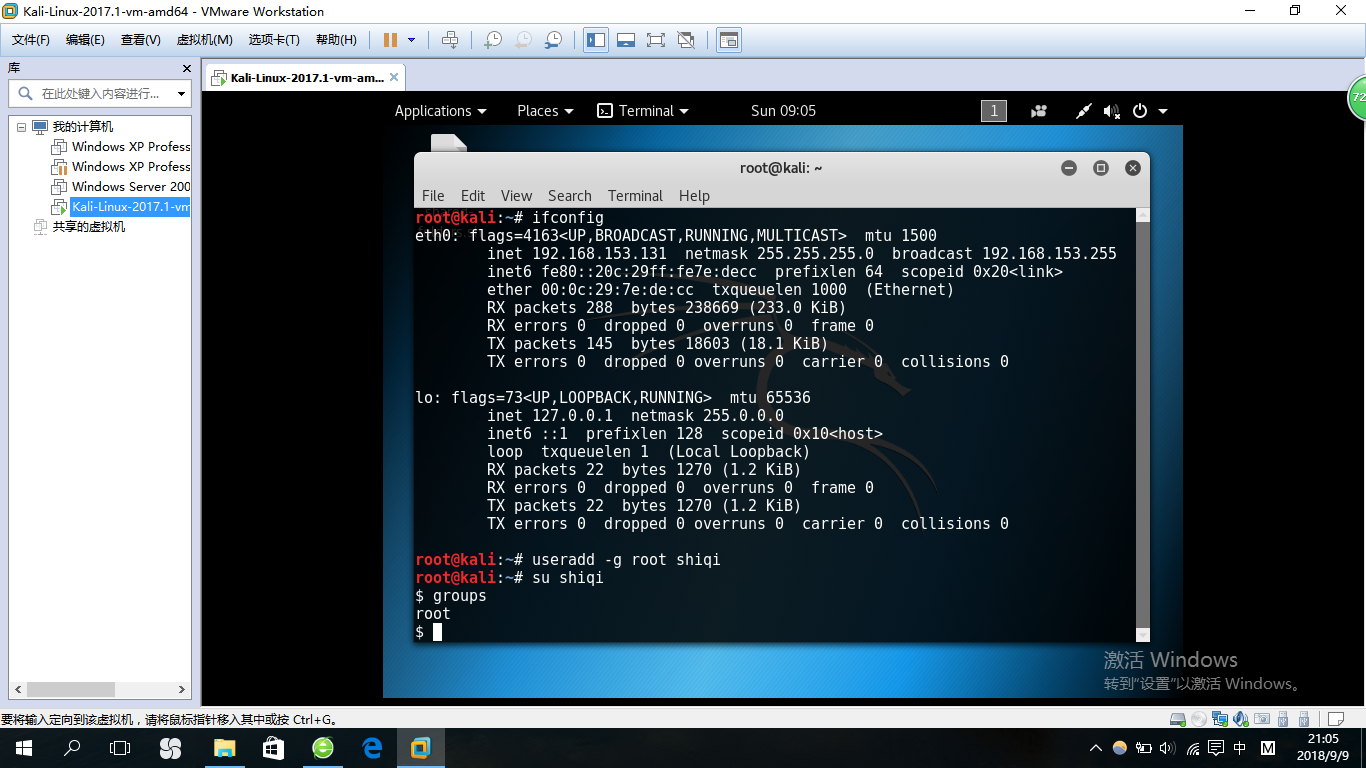
Task: Open the 文件(F) menu
Action: [x=31, y=40]
